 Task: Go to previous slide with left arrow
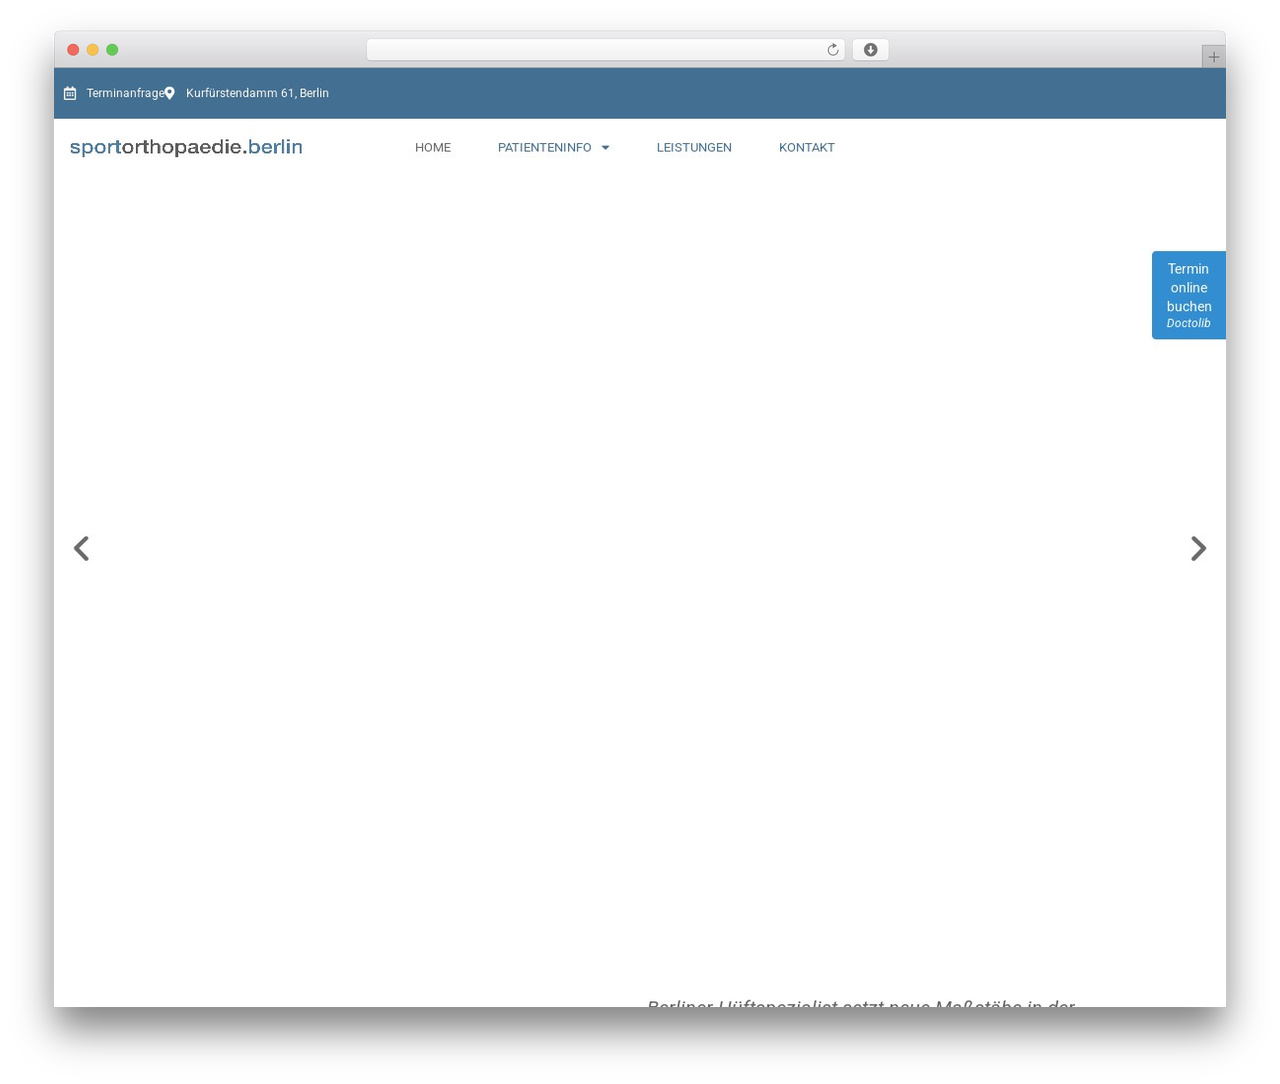pos(82,548)
